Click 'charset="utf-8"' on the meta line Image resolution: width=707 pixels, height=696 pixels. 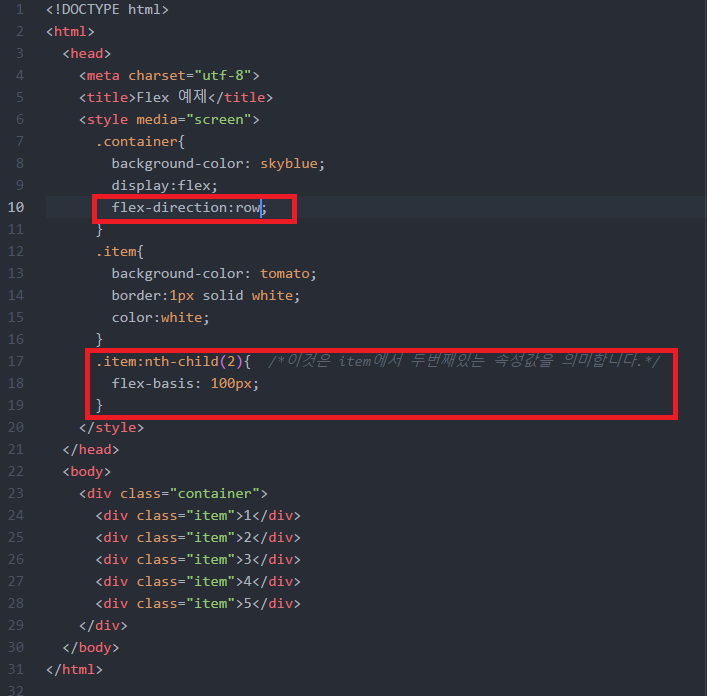tap(189, 75)
